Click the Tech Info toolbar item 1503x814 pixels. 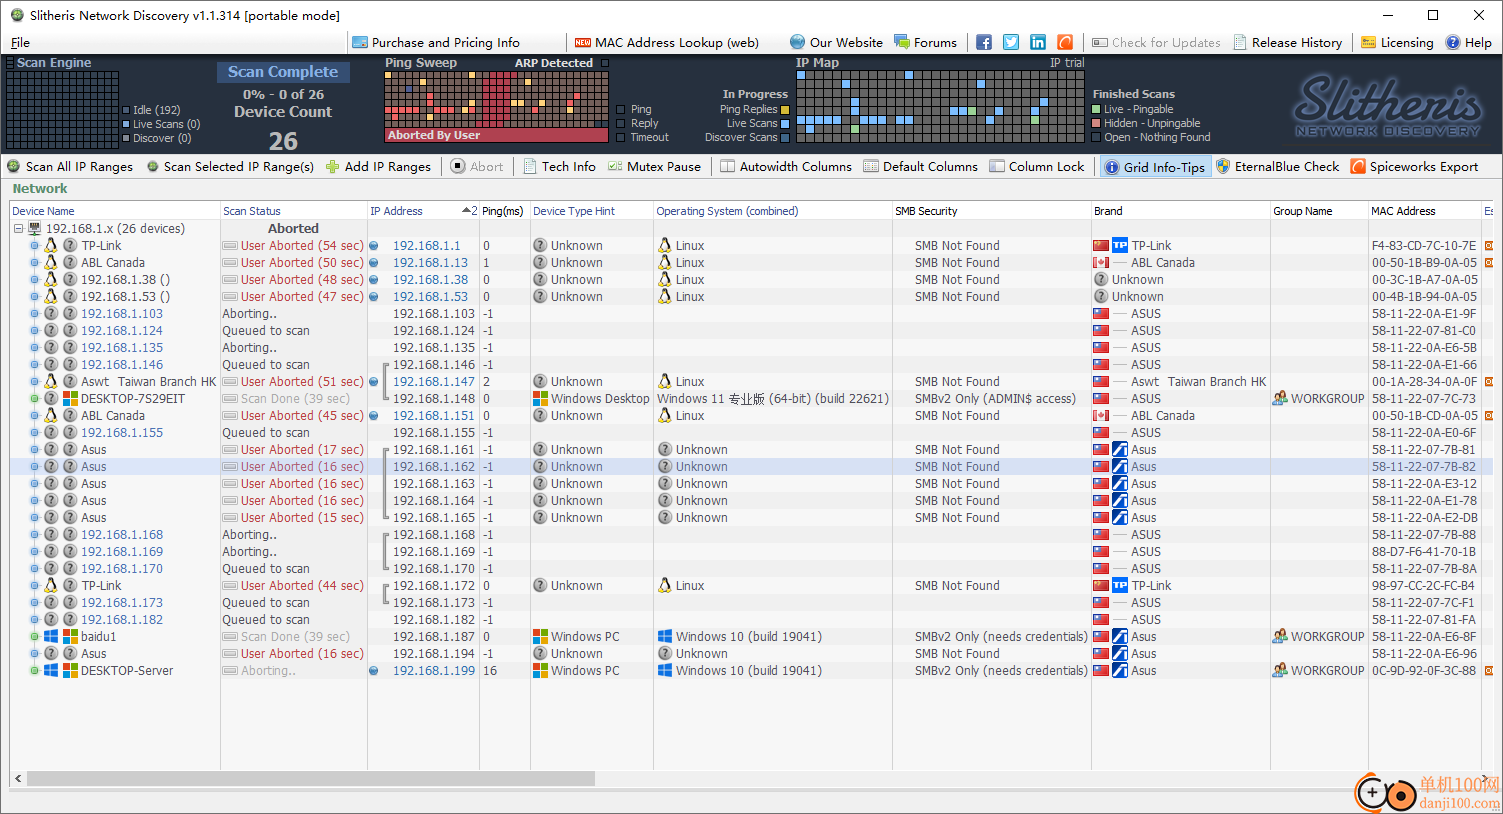tap(559, 167)
